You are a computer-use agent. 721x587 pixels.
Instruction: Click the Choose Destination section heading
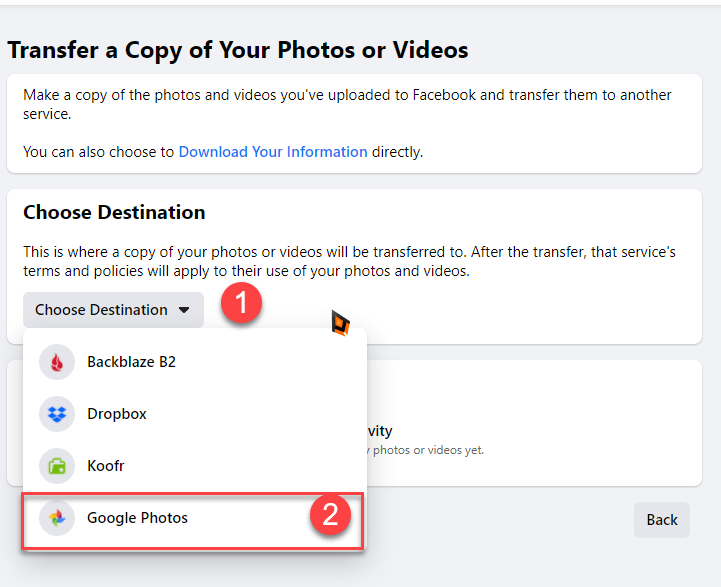(x=114, y=212)
